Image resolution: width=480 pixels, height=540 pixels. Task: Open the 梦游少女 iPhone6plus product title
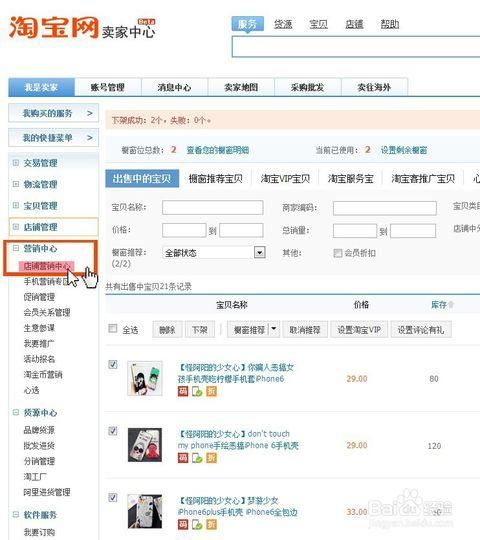point(238,506)
